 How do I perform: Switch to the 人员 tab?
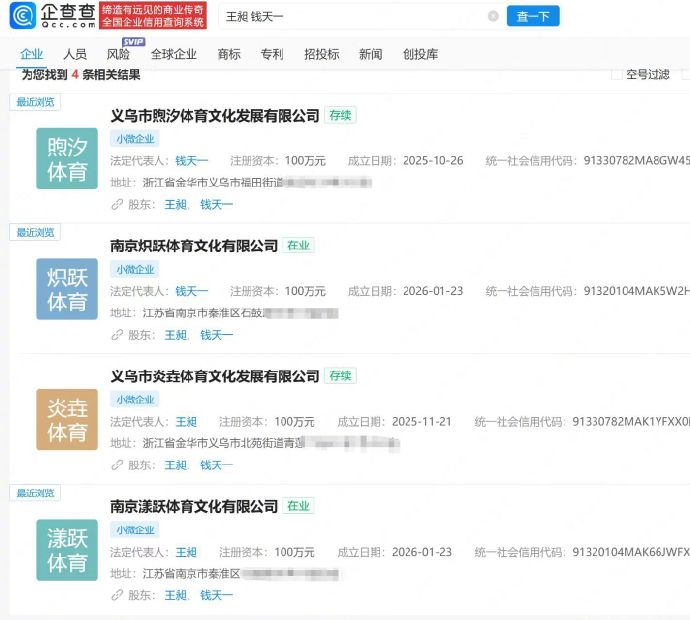[x=75, y=54]
